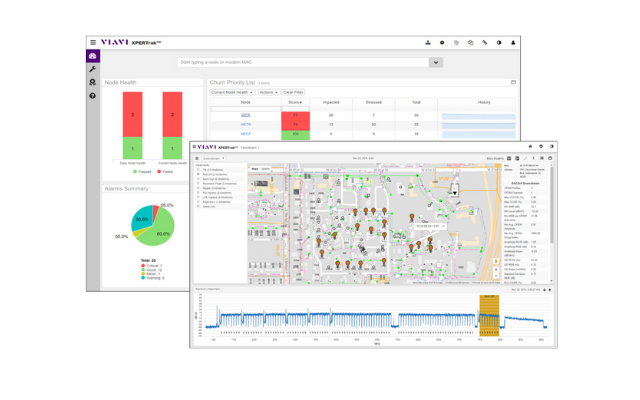Switch to Map view tab
The width and height of the screenshot is (640, 400).
(x=255, y=169)
